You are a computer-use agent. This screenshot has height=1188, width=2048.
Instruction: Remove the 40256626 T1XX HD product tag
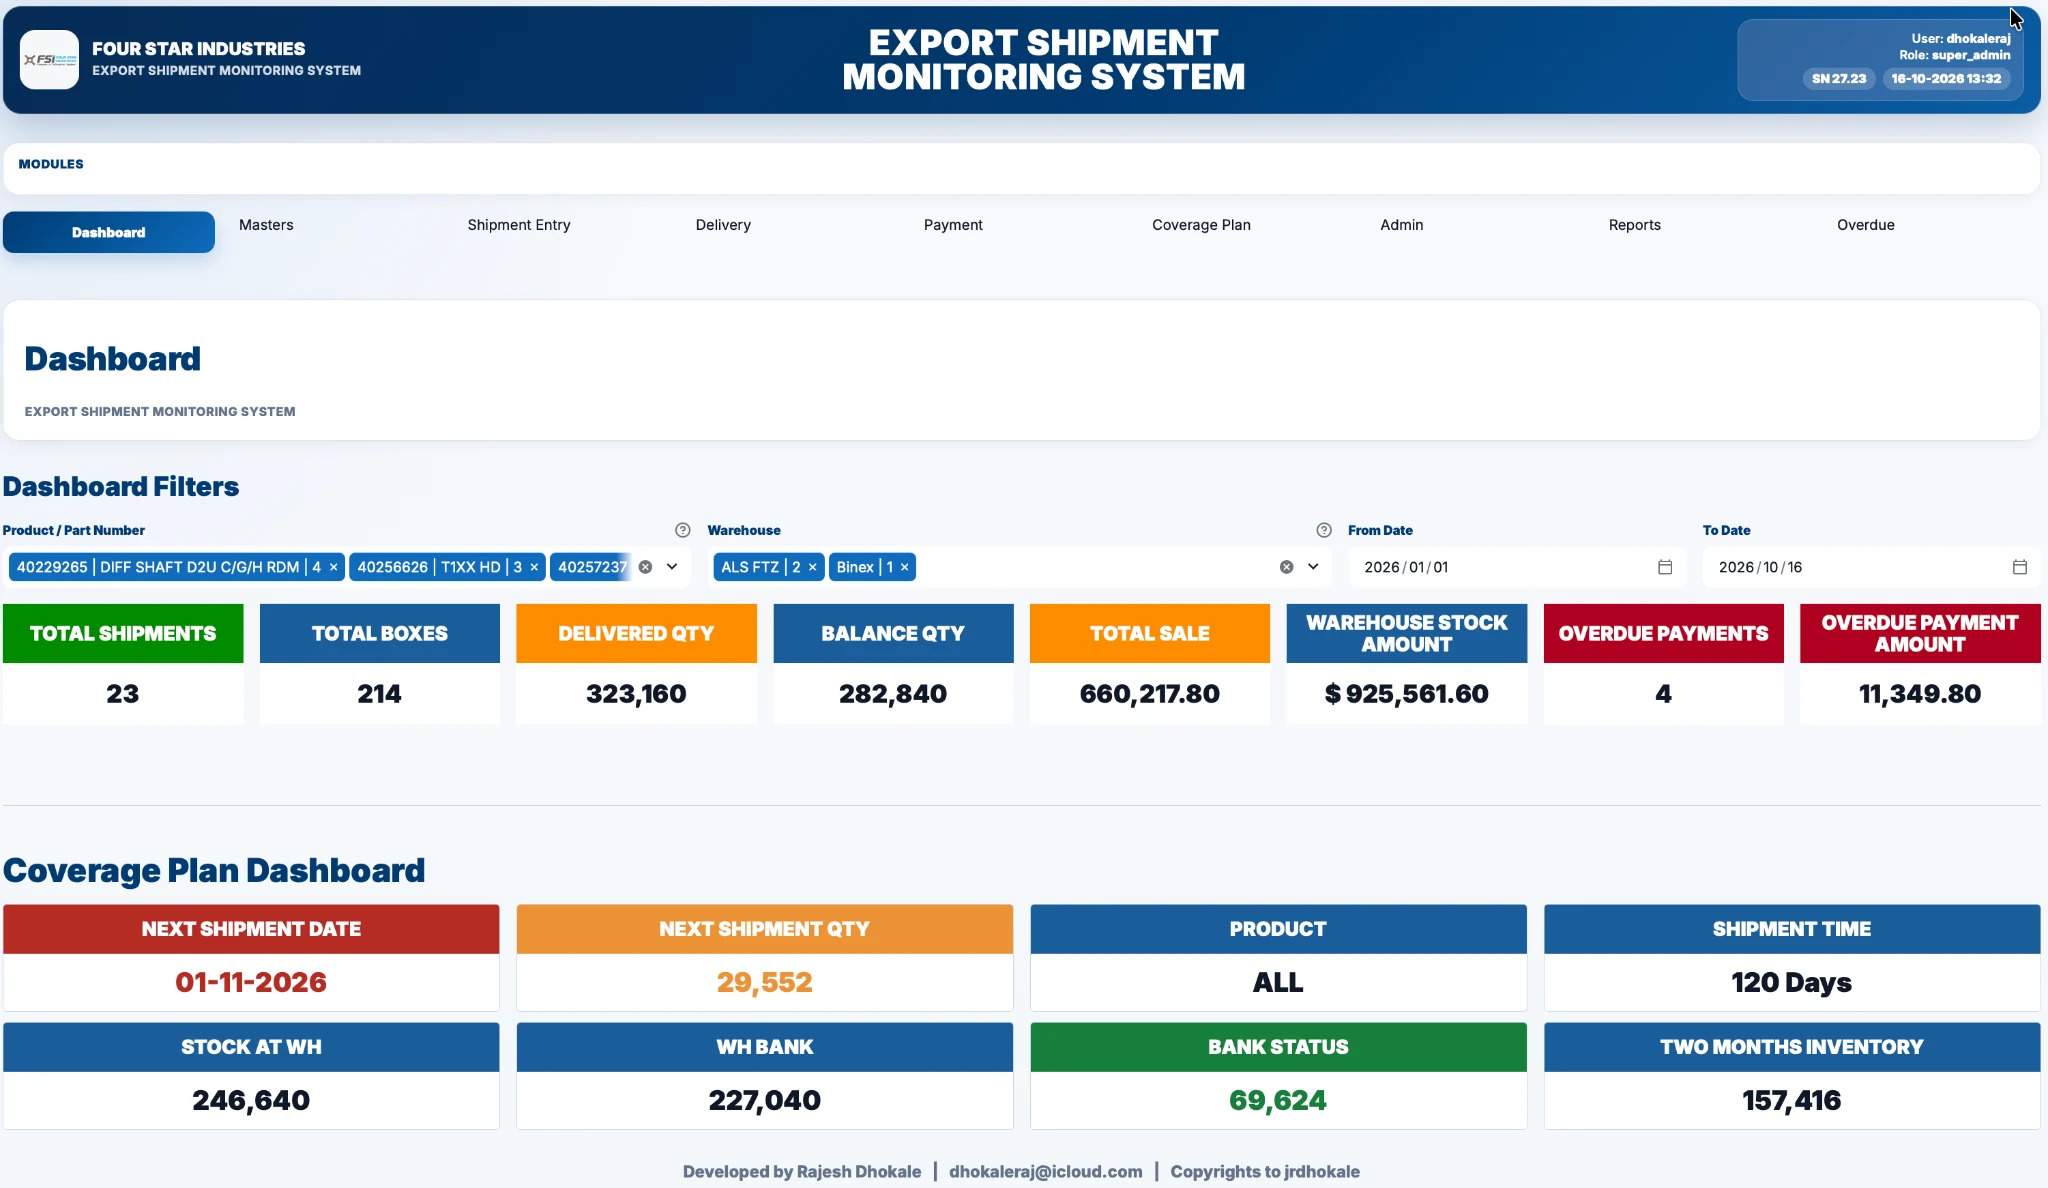click(534, 567)
